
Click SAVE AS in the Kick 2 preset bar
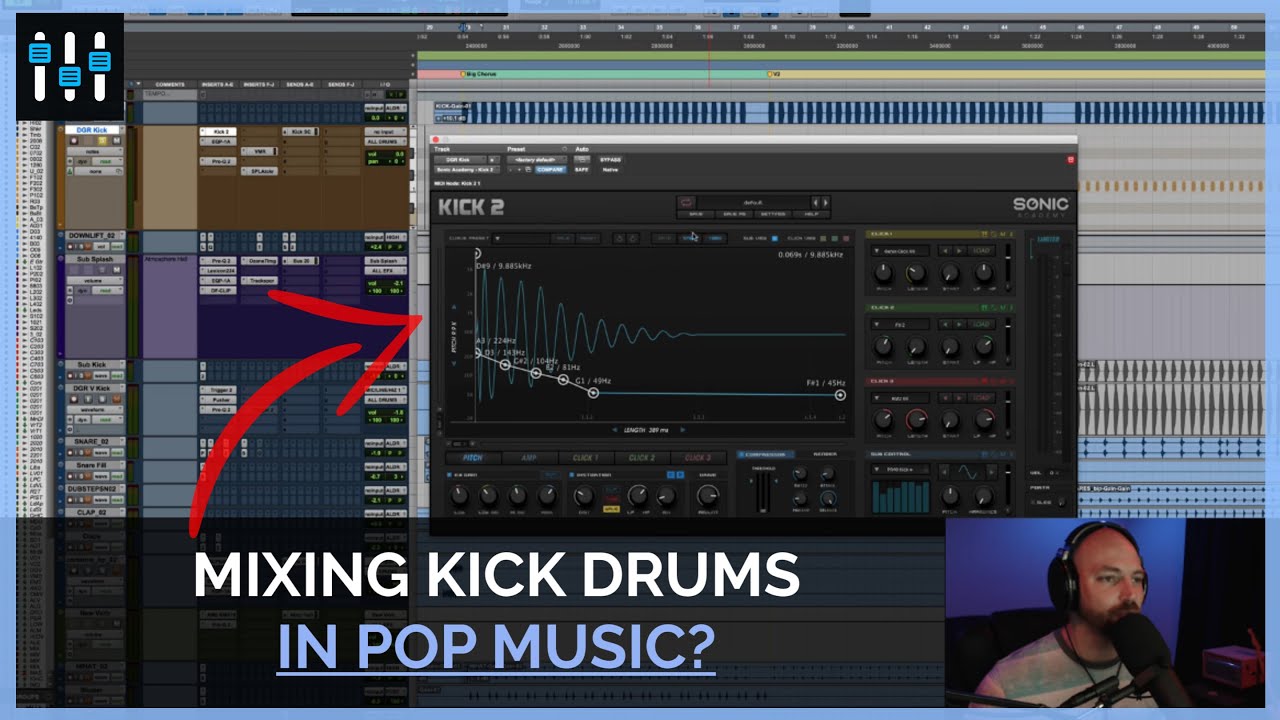point(732,214)
